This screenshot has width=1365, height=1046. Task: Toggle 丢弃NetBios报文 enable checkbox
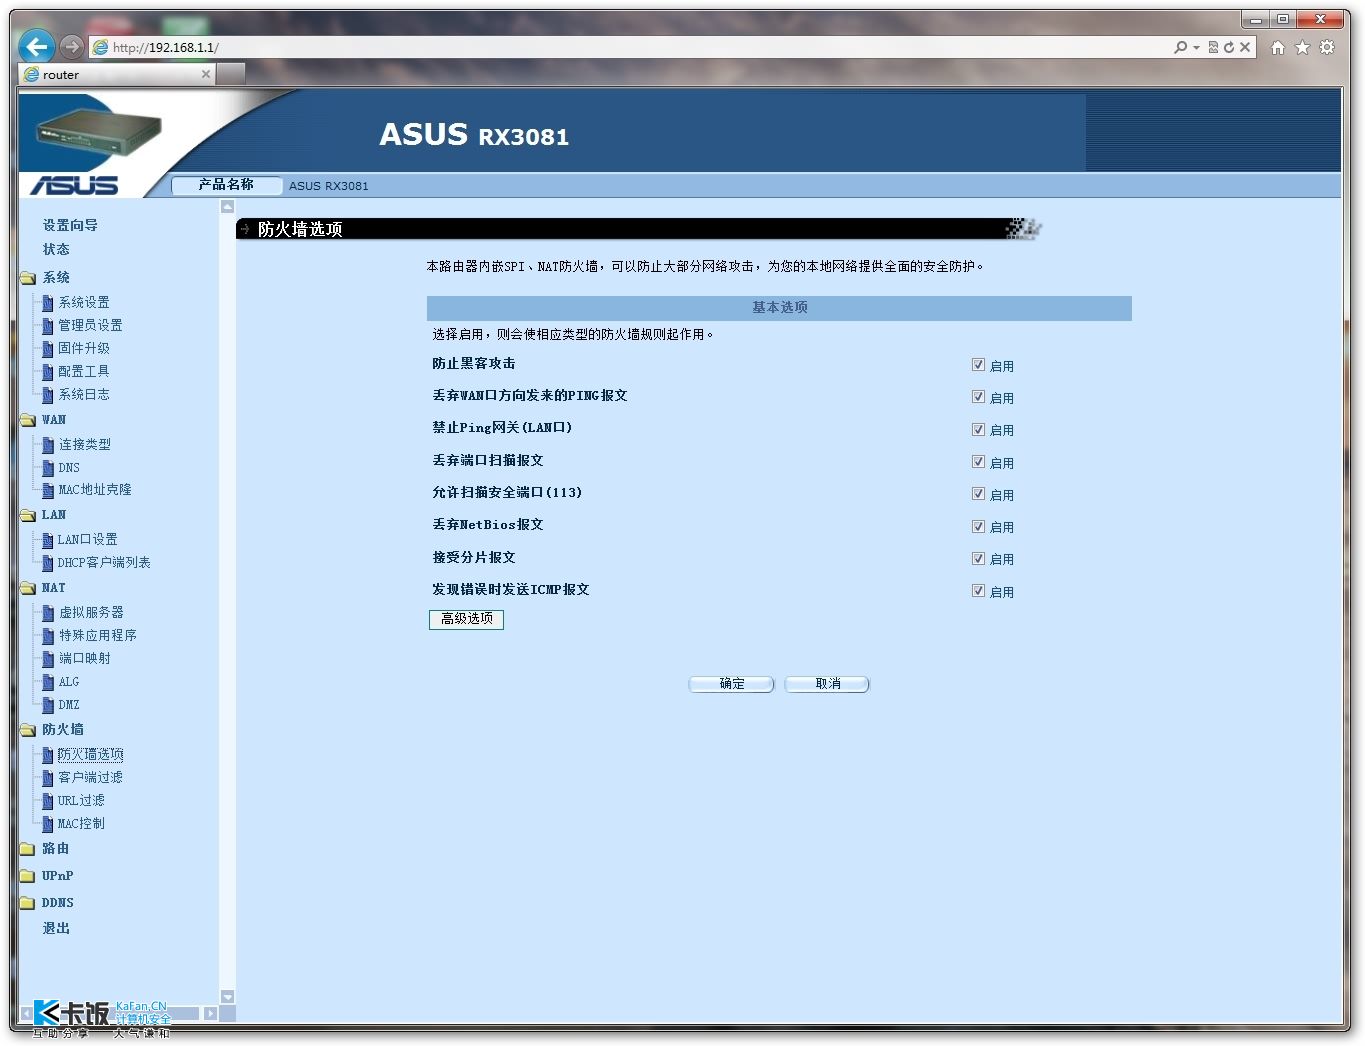pos(978,526)
